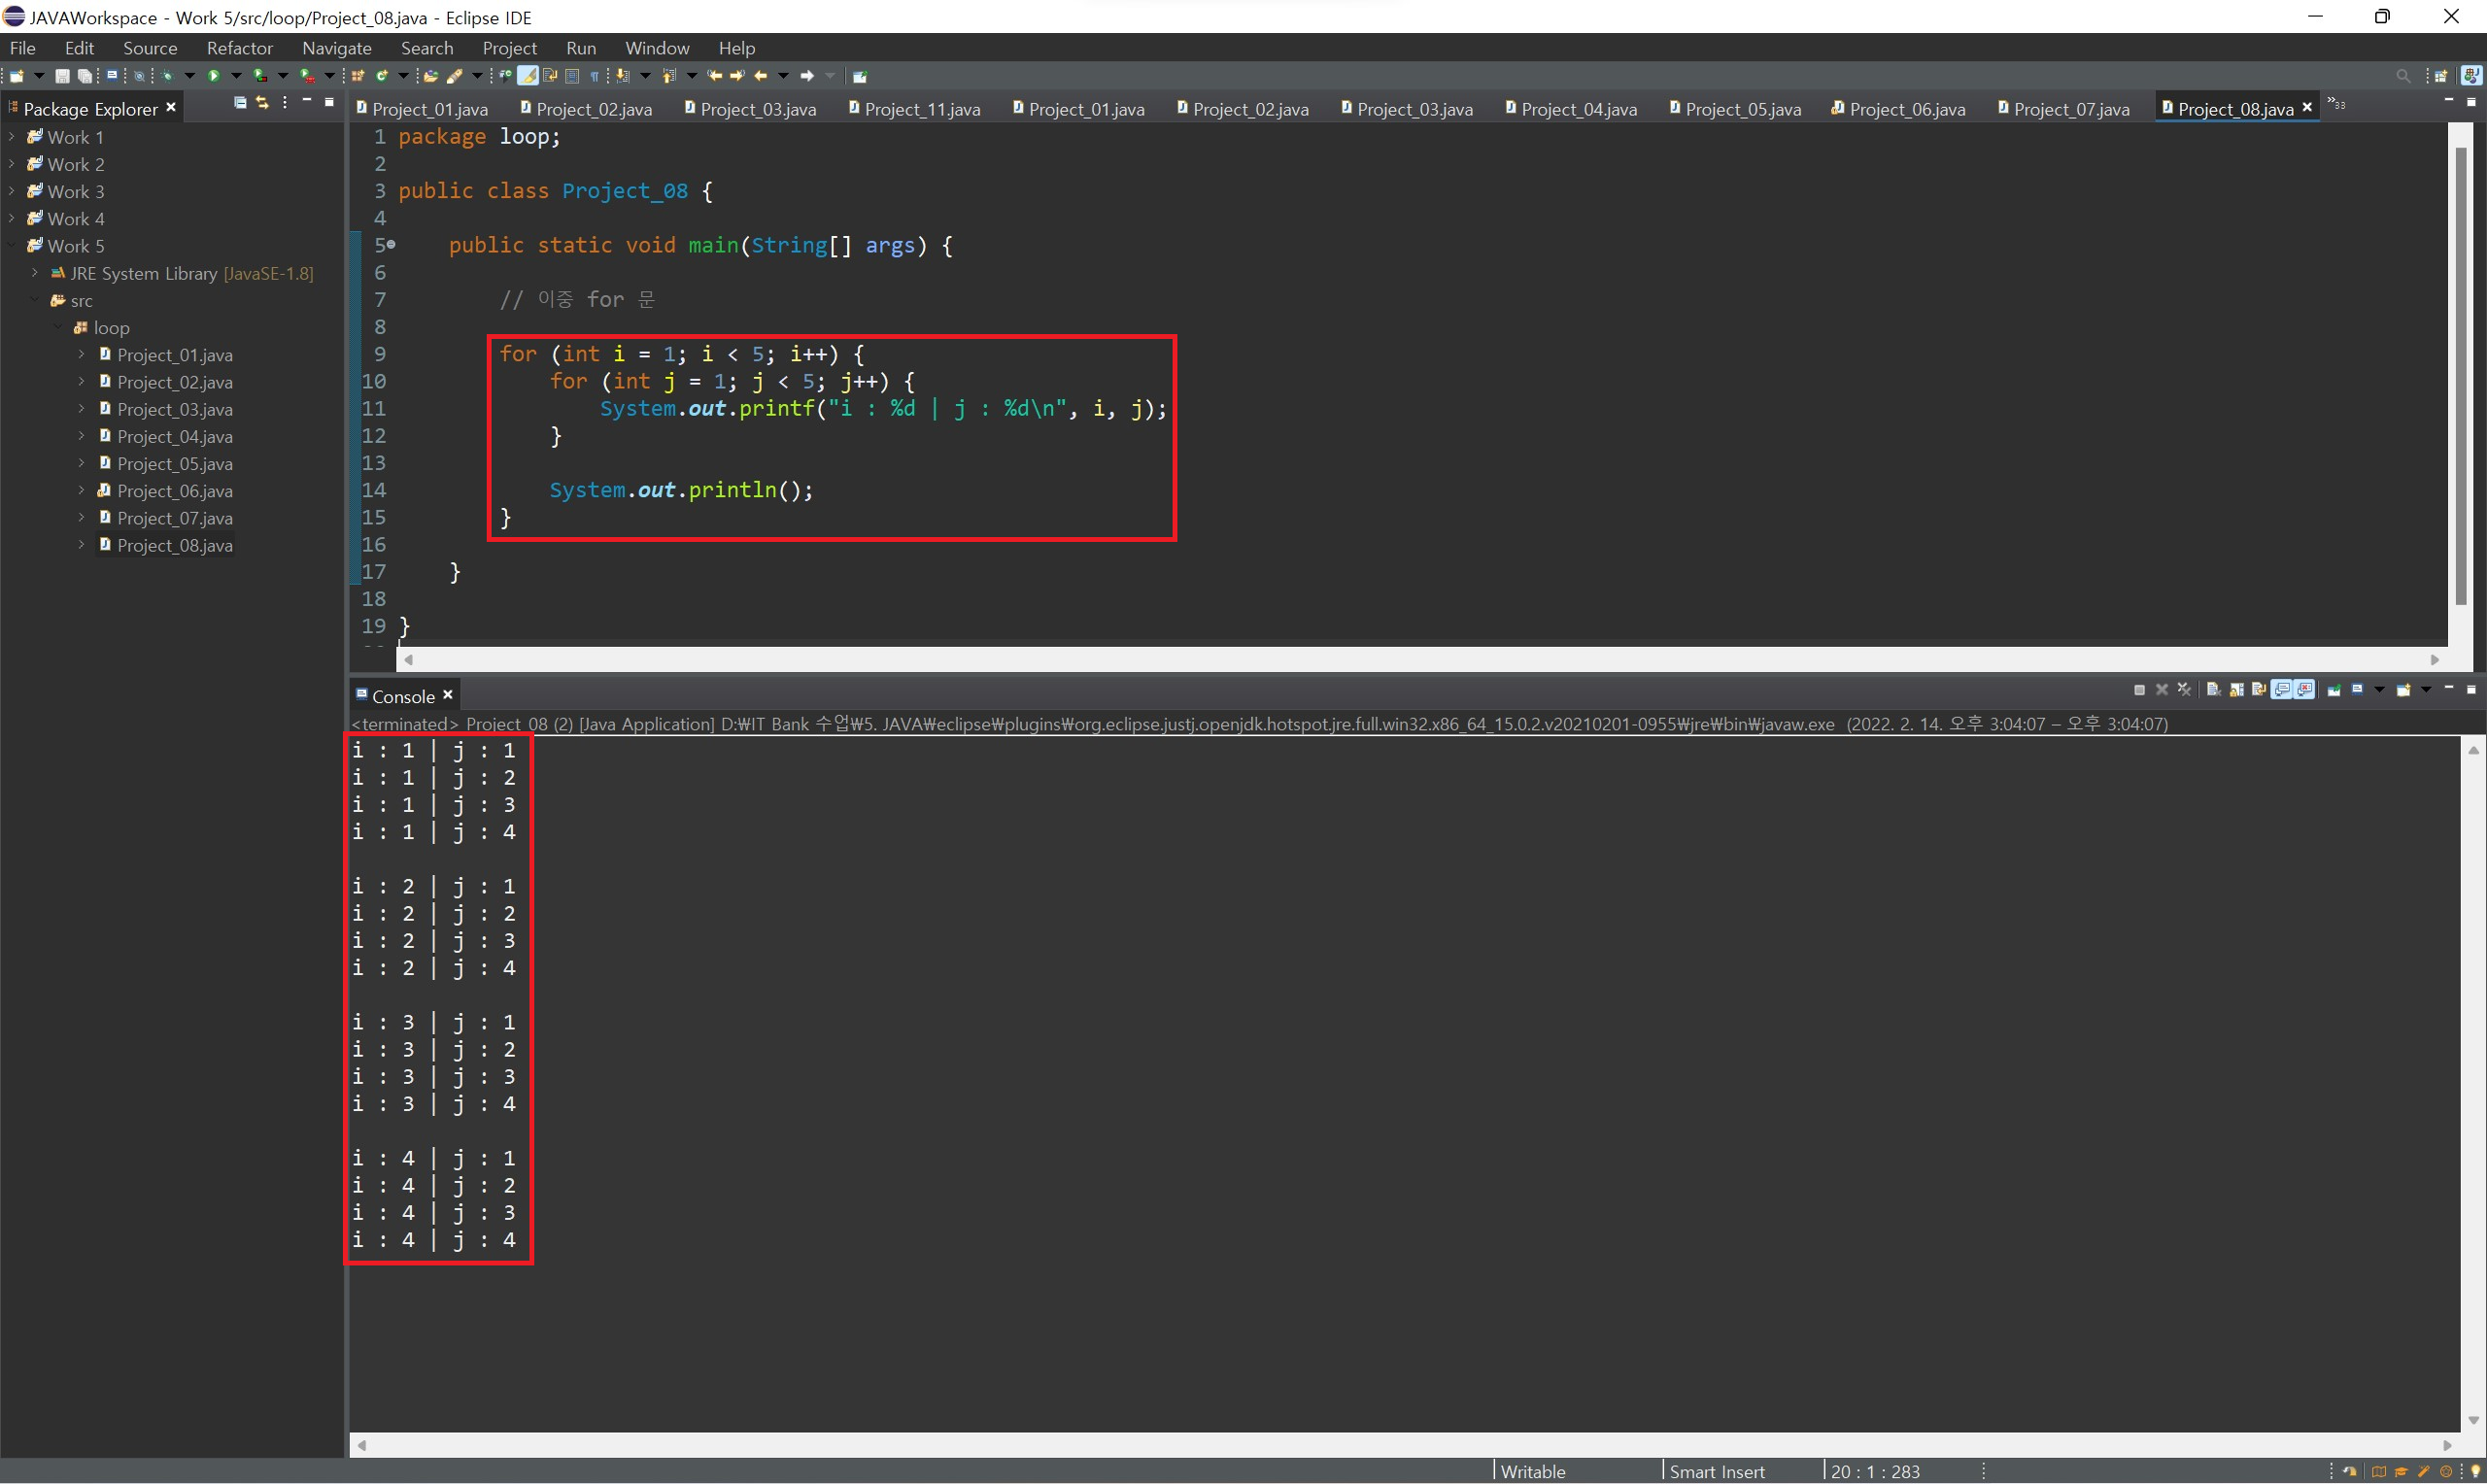
Task: Expand JRE System Library node
Action: coord(34,273)
